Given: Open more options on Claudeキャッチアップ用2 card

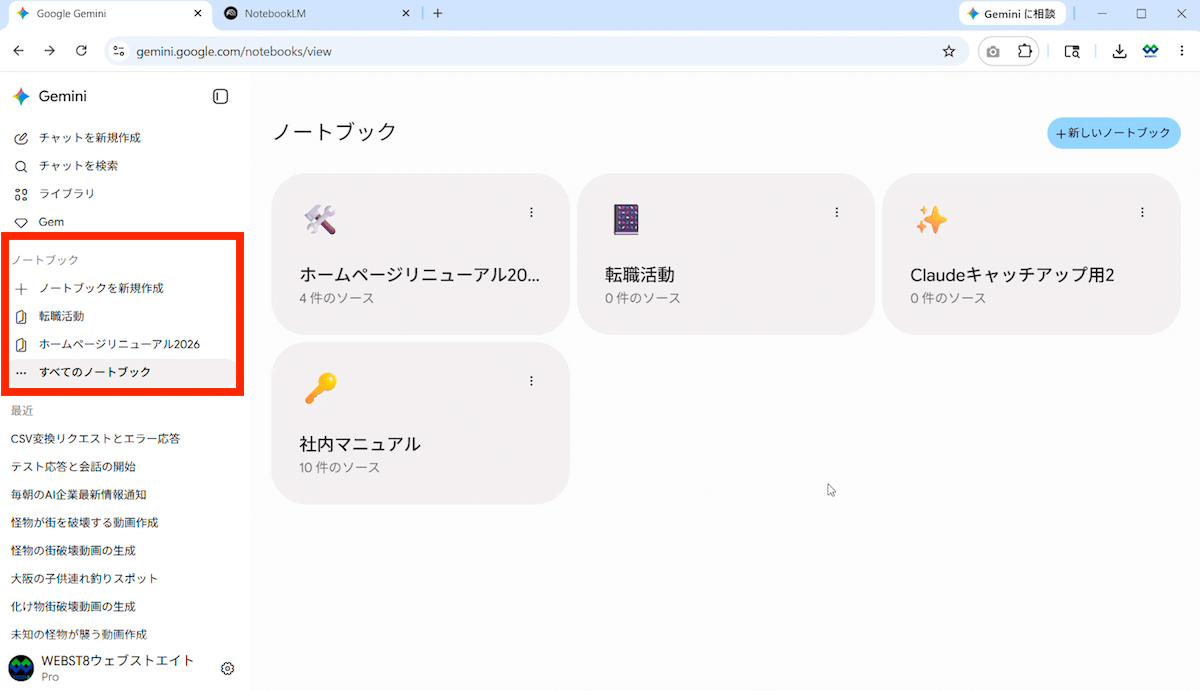Looking at the screenshot, I should (1142, 212).
